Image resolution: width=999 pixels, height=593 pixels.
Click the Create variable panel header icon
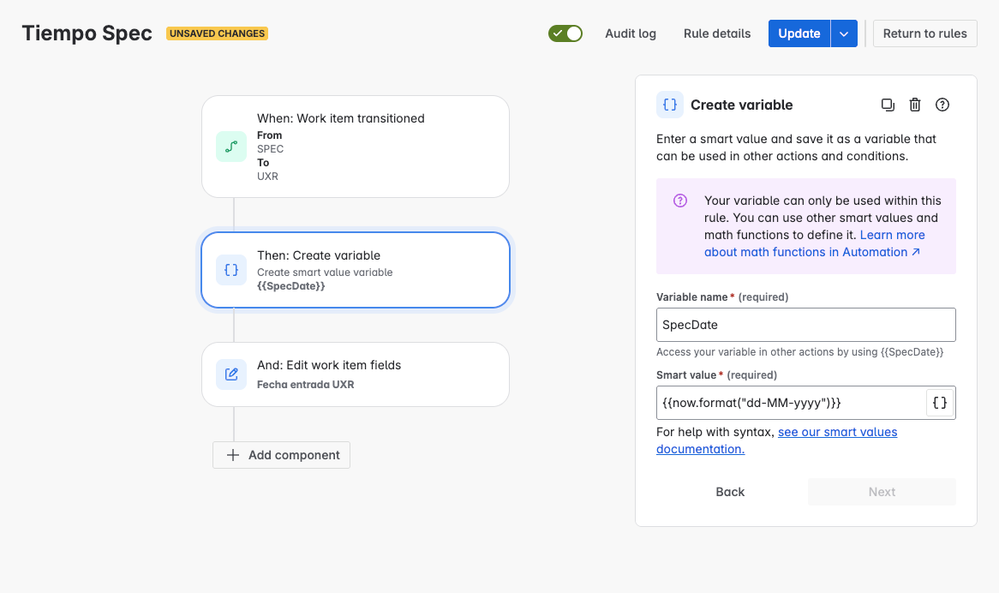click(670, 105)
